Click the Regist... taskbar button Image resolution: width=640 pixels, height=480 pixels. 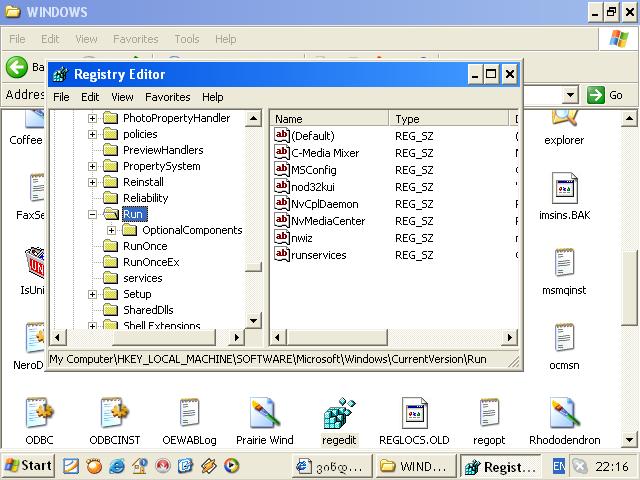coord(500,466)
